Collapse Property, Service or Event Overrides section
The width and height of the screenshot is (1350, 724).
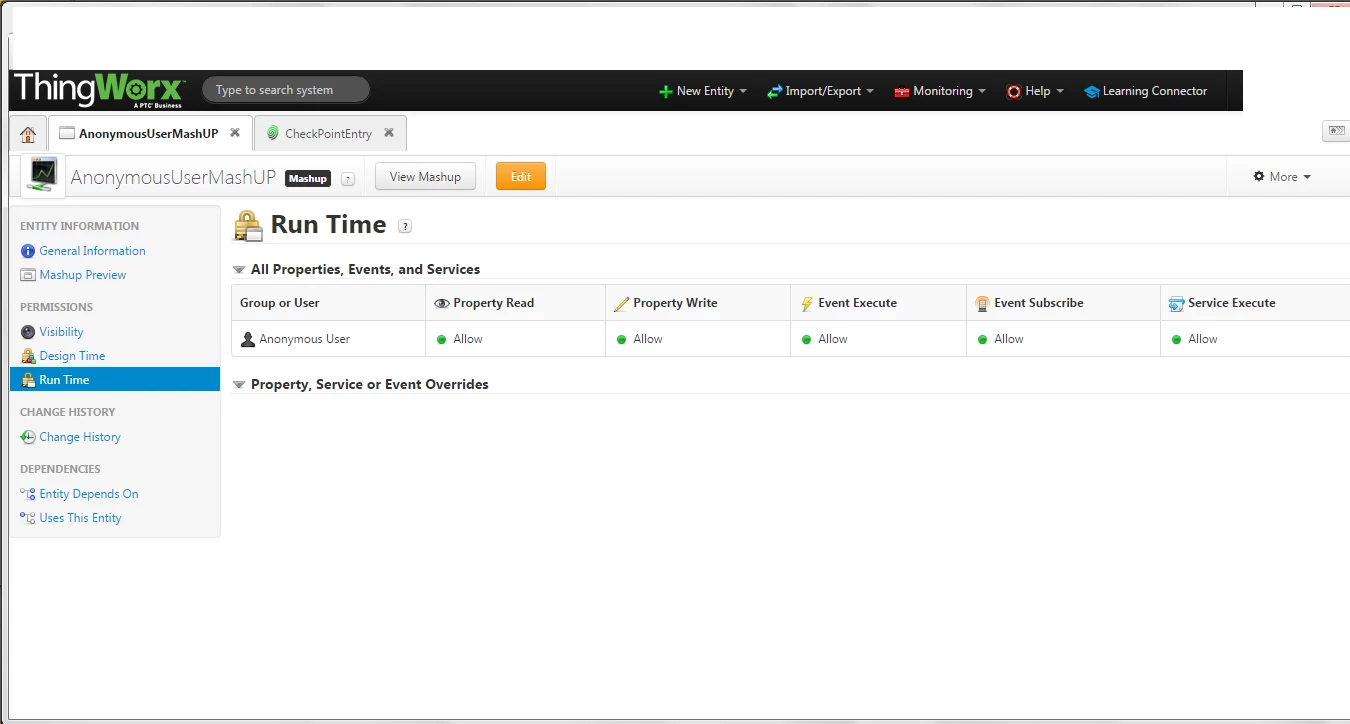pos(239,385)
